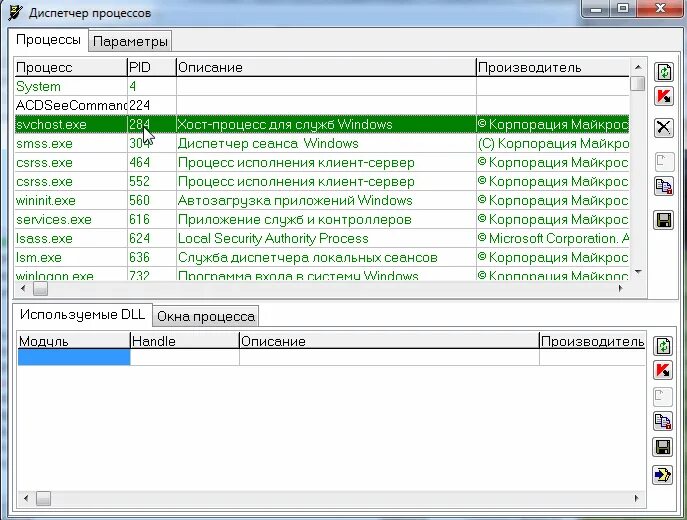The image size is (687, 520).
Task: Click the (C) Корпорация vendor cell for smss.exe
Action: pos(553,143)
